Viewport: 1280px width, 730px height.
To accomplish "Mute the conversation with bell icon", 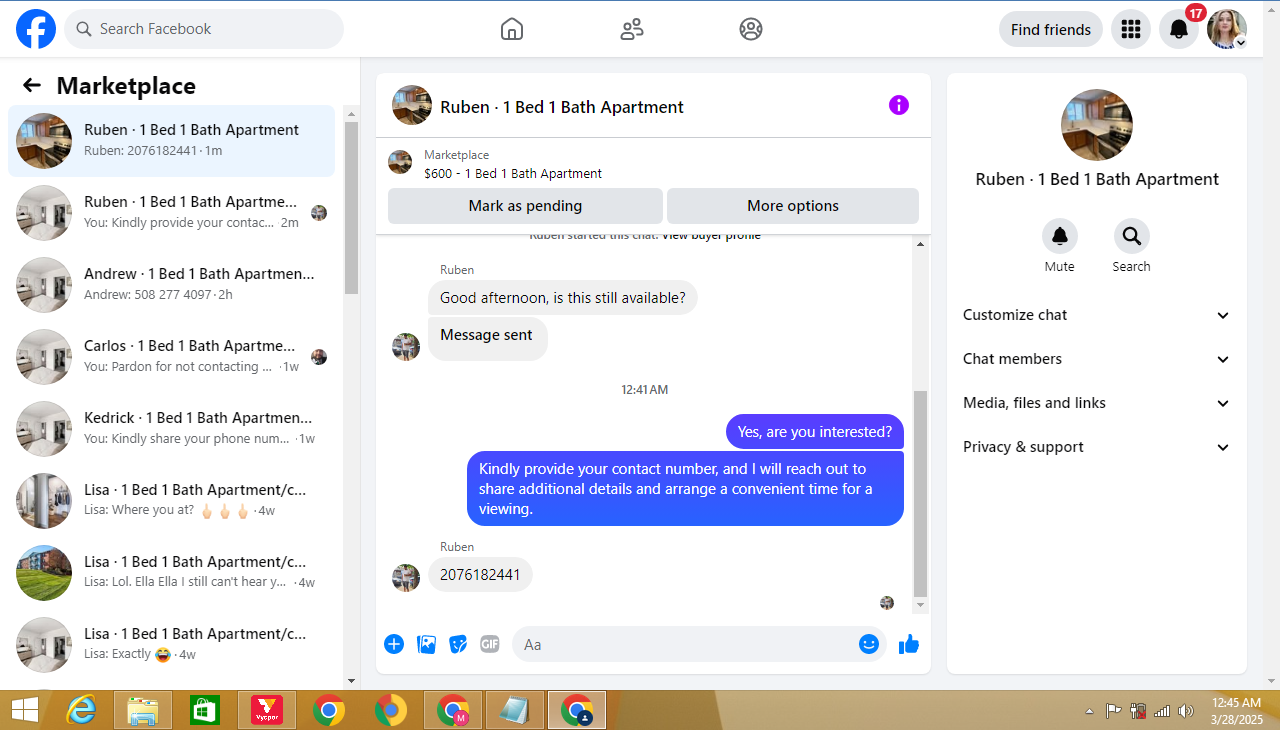I will pyautogui.click(x=1060, y=236).
